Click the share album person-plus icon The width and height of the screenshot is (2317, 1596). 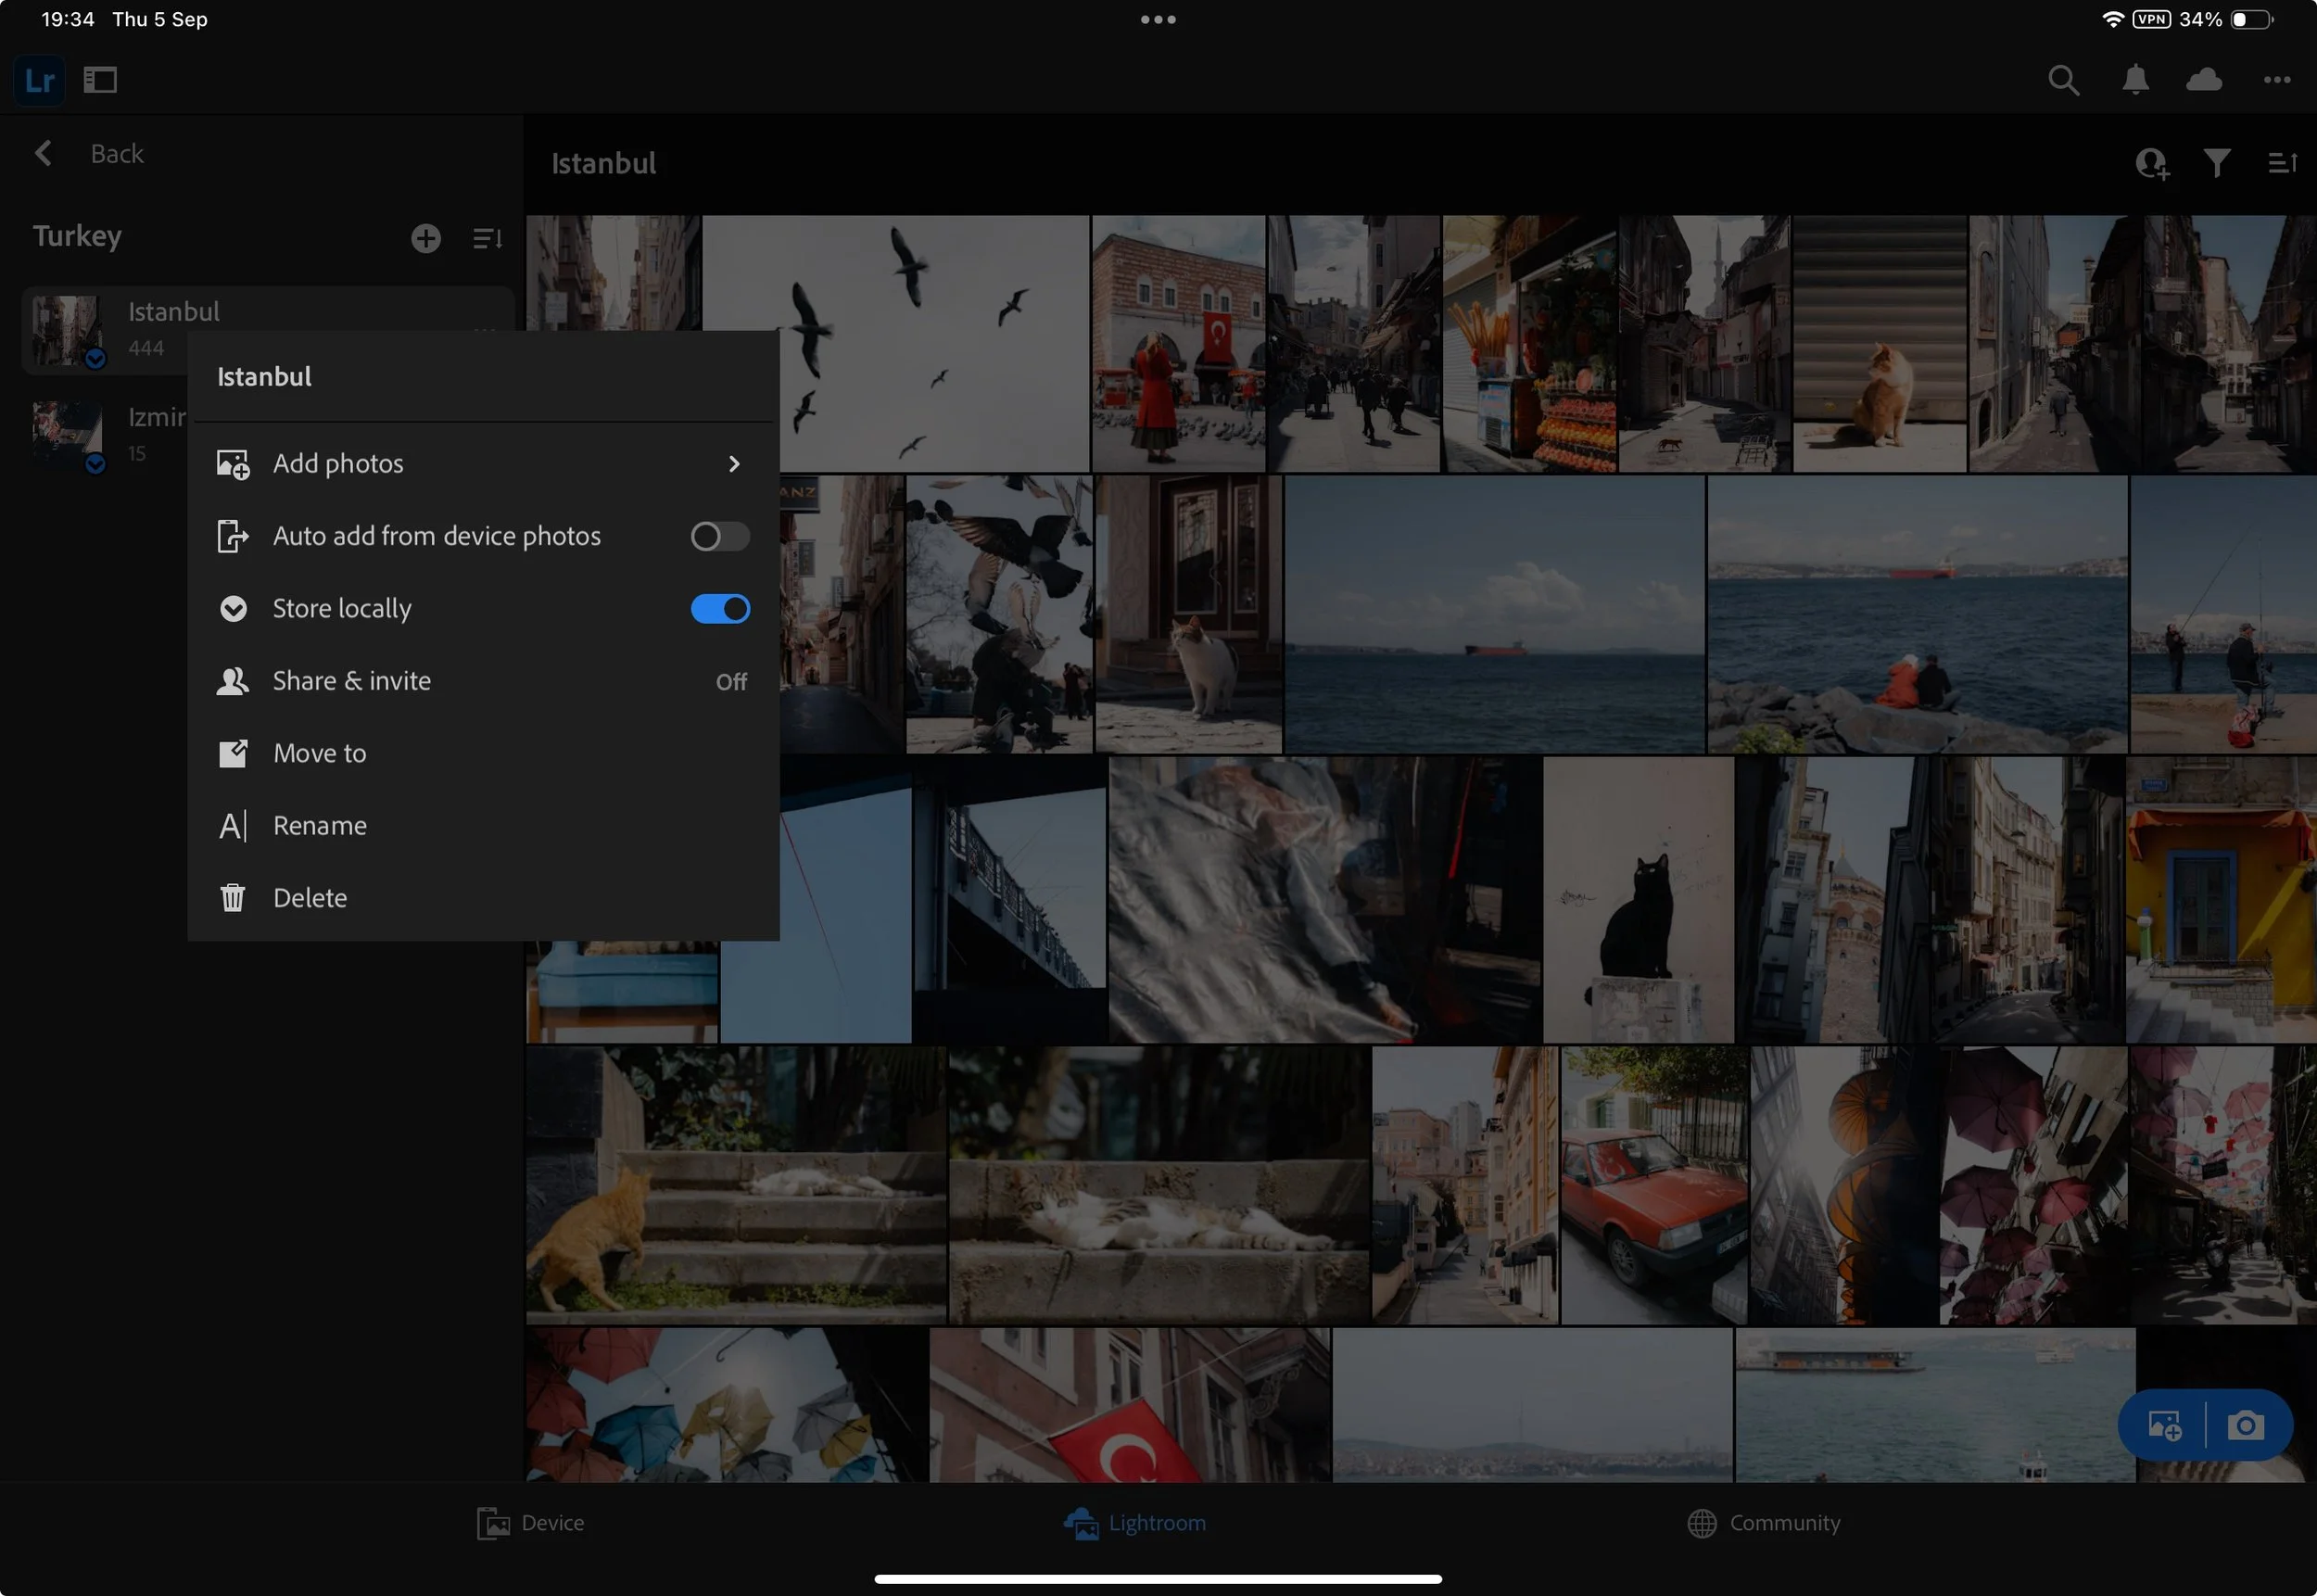(x=2151, y=163)
